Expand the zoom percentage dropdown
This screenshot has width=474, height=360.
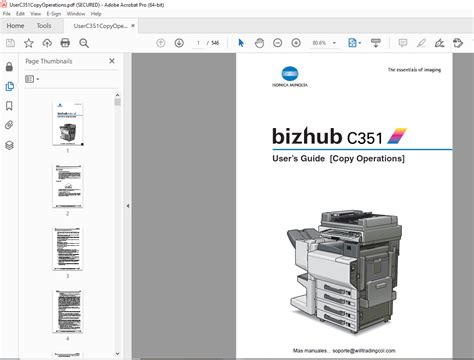pyautogui.click(x=334, y=43)
